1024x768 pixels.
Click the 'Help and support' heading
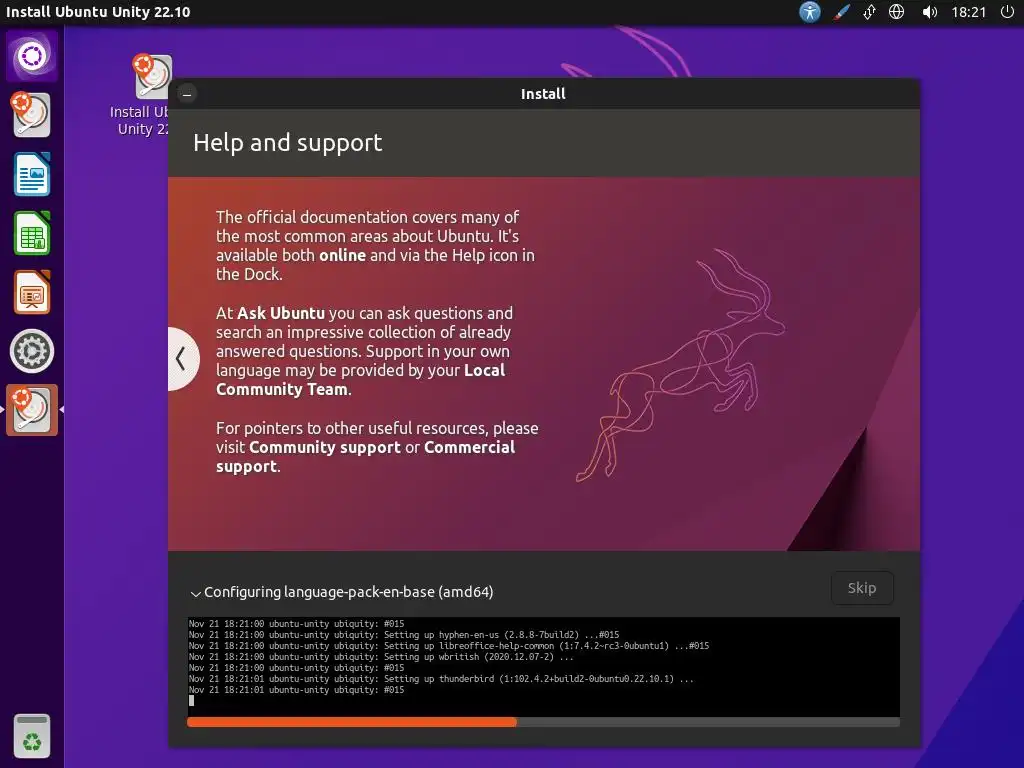click(x=287, y=143)
